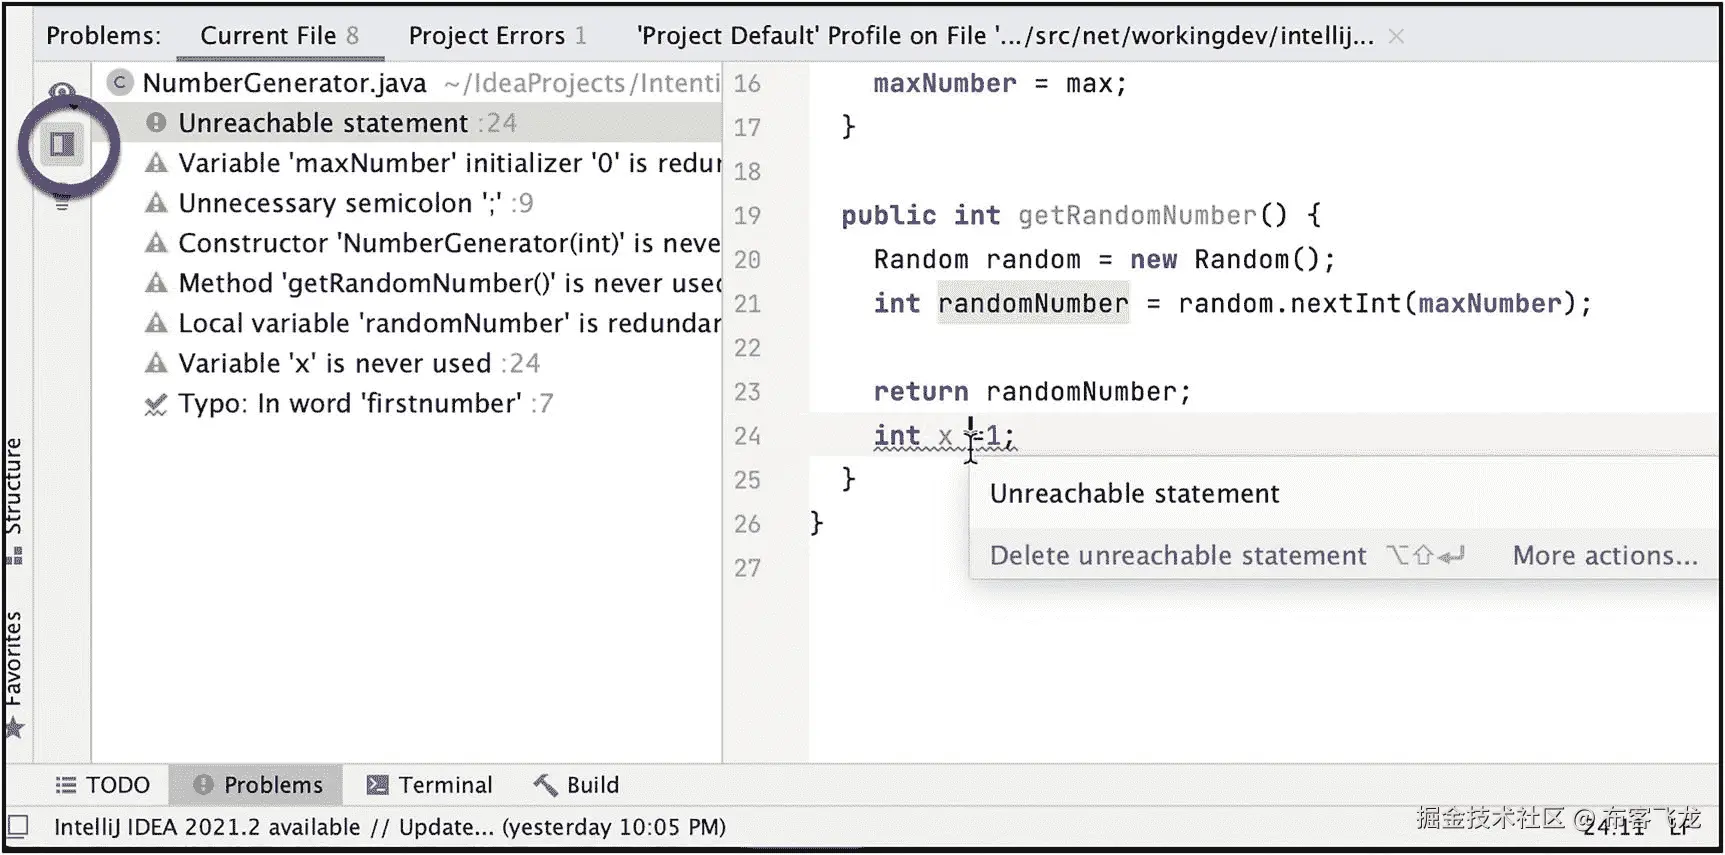Apply Delete unreachable statement quick fix
This screenshot has height=855, width=1725.
click(1178, 555)
